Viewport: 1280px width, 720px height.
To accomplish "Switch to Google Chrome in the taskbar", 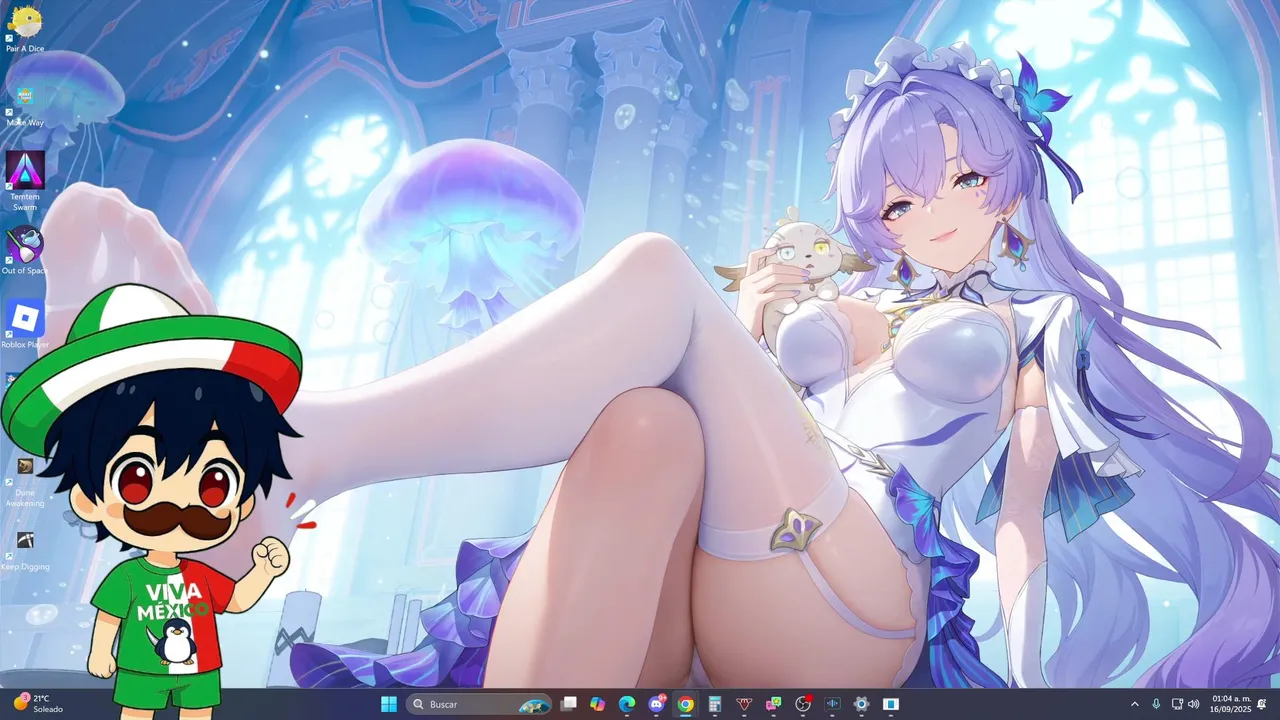I will [685, 704].
